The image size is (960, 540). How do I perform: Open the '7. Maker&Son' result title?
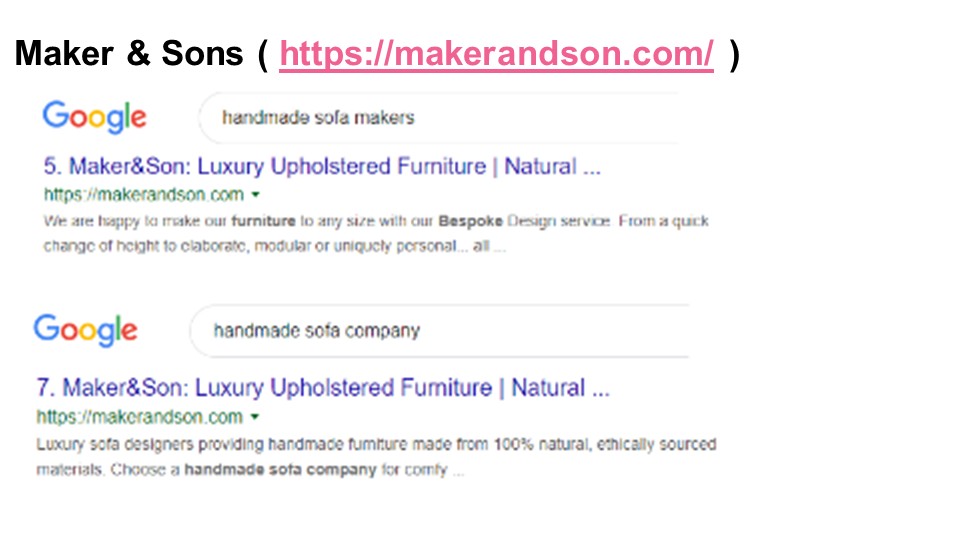coord(323,388)
